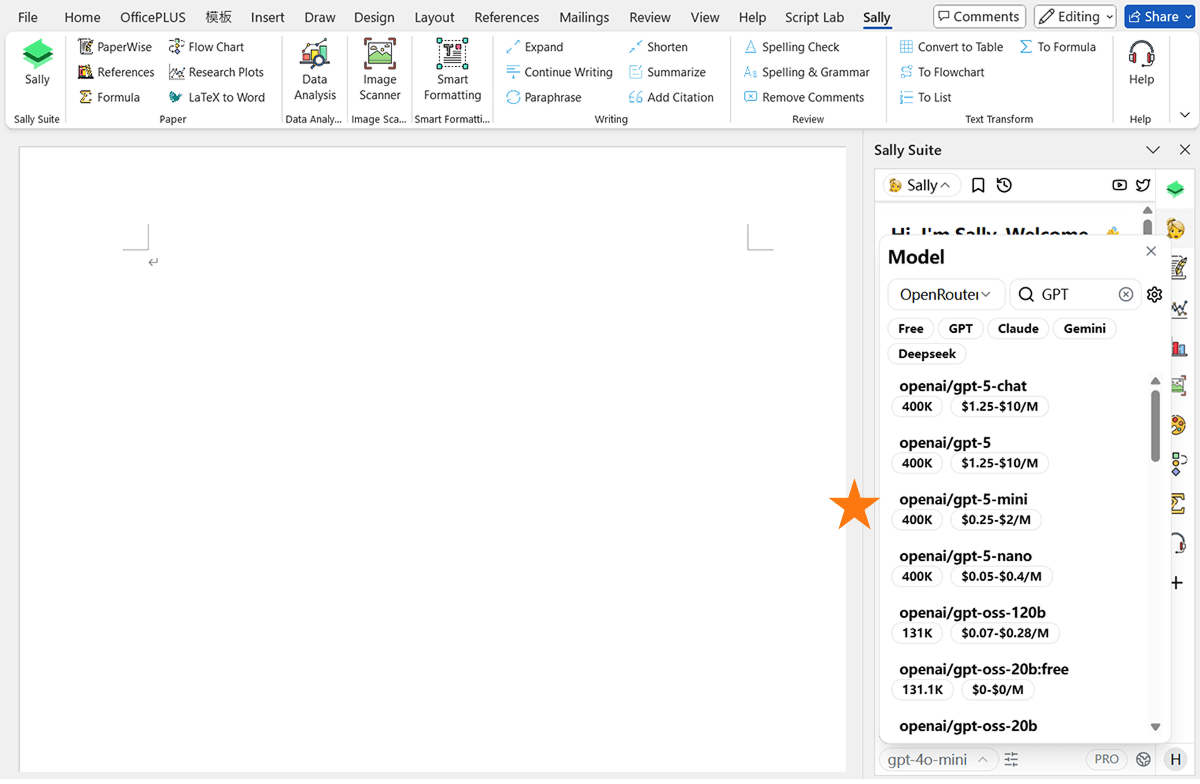Image resolution: width=1200 pixels, height=784 pixels.
Task: Start Smart Formatting
Action: (x=452, y=70)
